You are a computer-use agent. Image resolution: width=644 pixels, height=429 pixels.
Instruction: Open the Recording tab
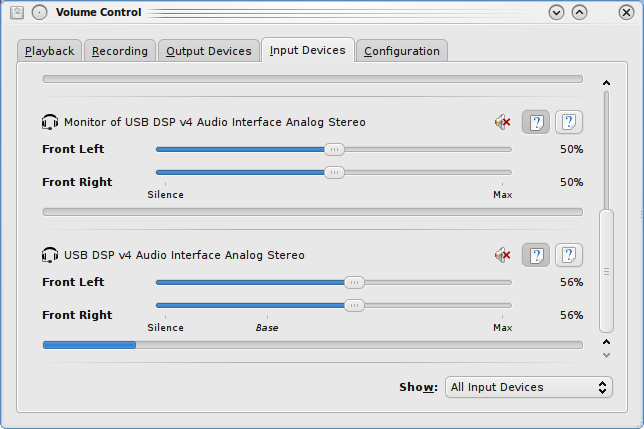120,51
